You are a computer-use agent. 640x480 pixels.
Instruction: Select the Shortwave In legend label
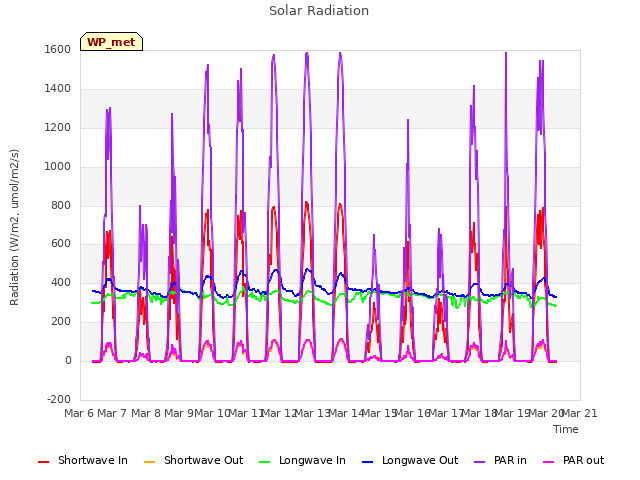(93, 460)
